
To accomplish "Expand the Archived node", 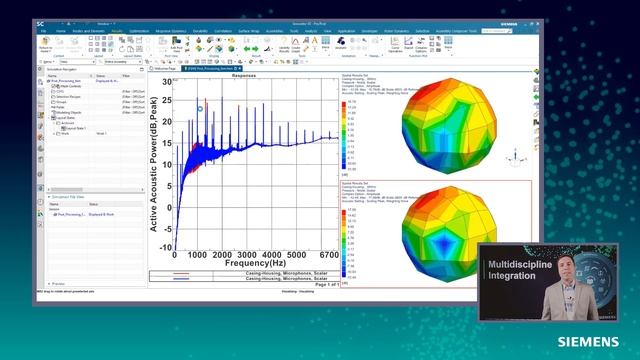I will tap(54, 123).
